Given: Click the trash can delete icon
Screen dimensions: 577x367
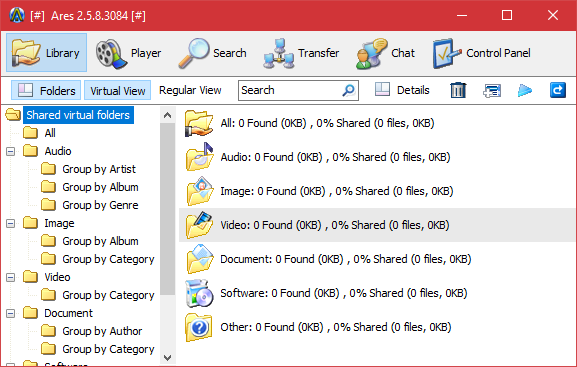Looking at the screenshot, I should (x=458, y=90).
